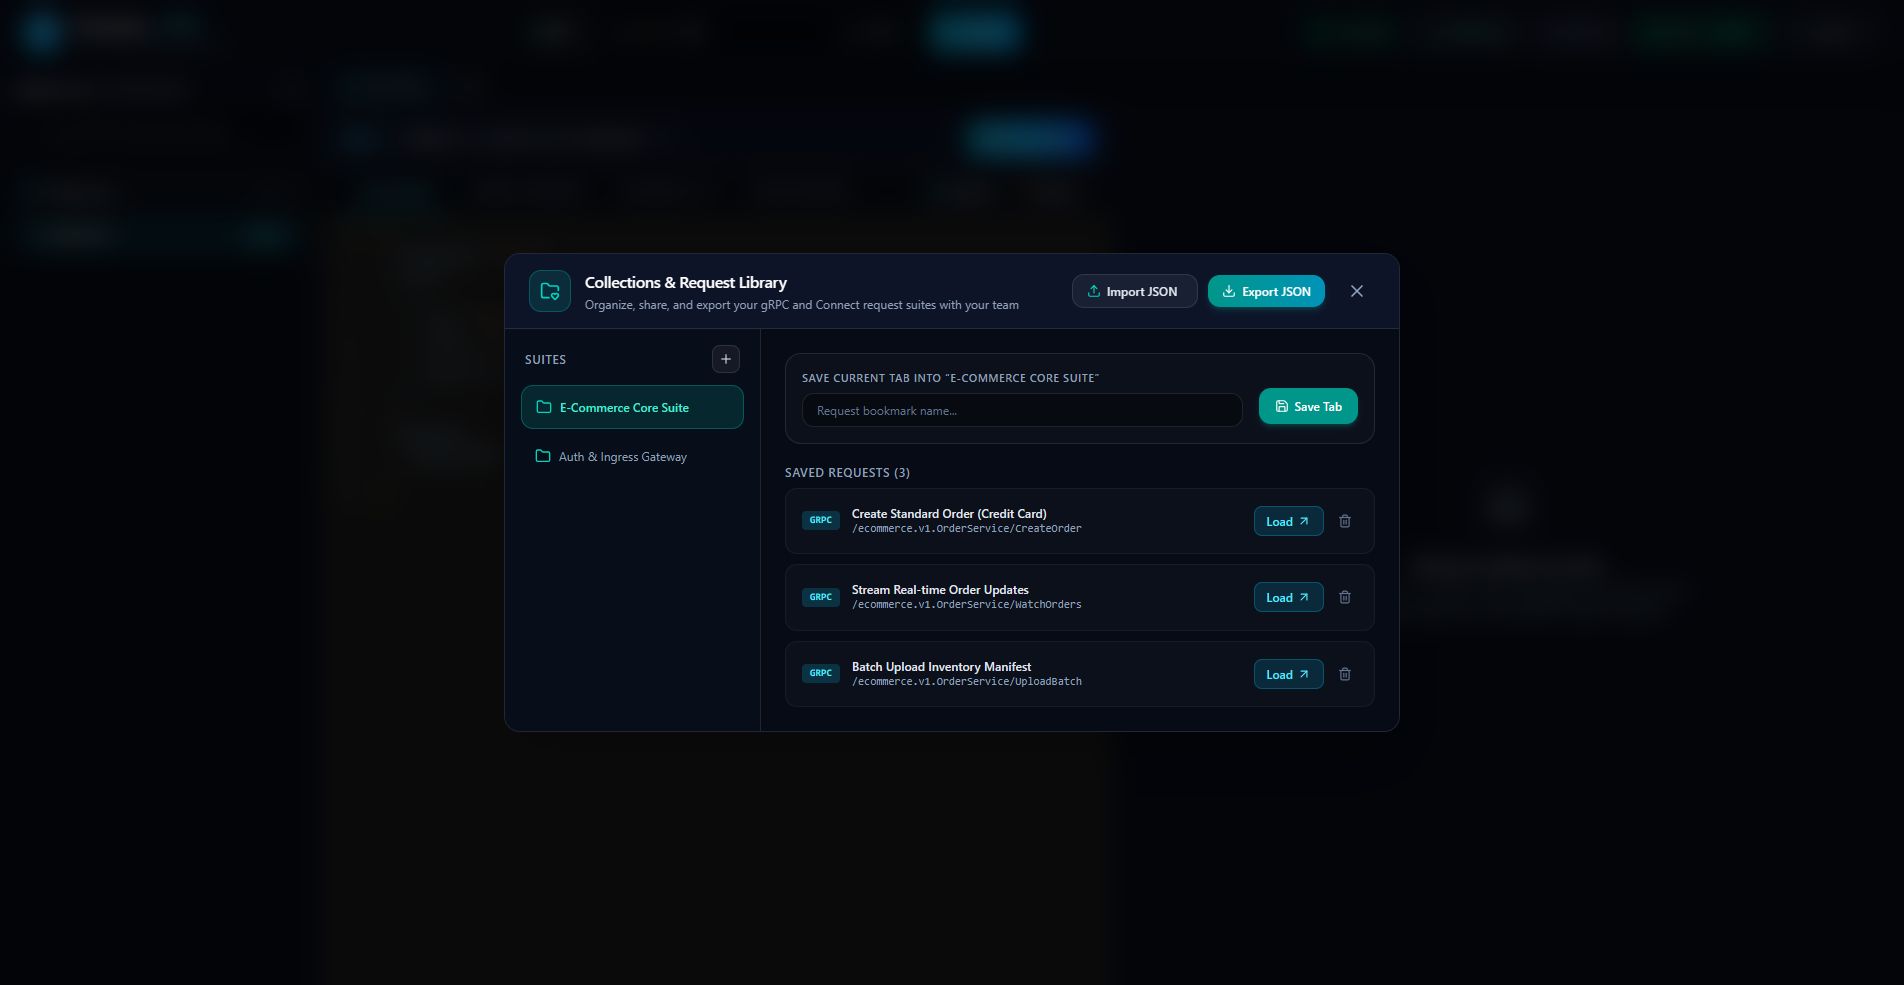Click the "SAVED REQUESTS (3)" heading
Screen dimensions: 1904x985
coord(847,472)
